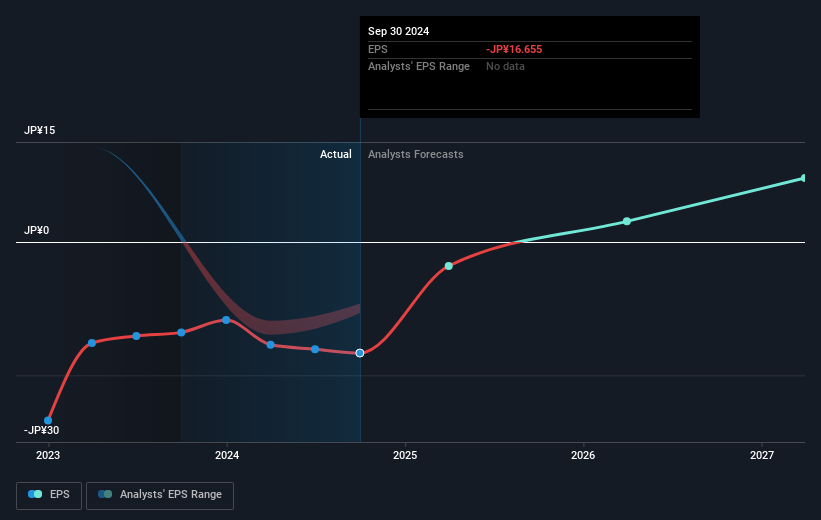The width and height of the screenshot is (821, 520).
Task: Click the 2027 forecast data point at right edge
Action: tap(804, 178)
